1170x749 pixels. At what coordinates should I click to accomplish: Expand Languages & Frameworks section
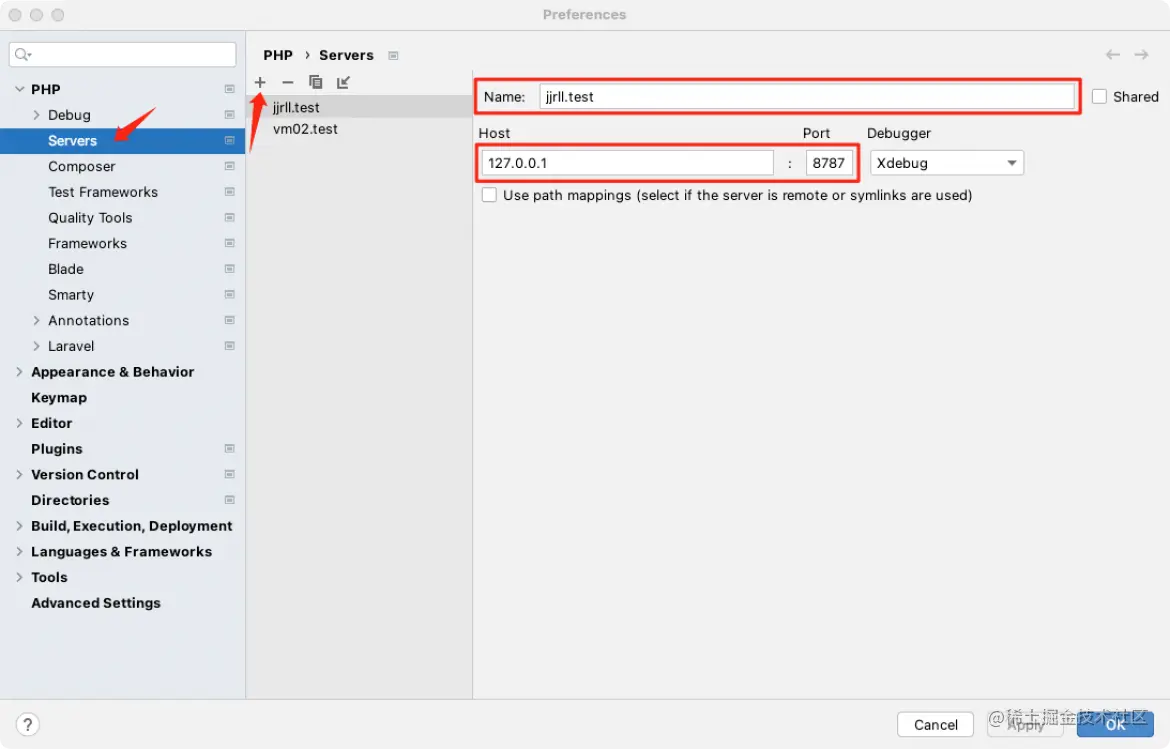coord(19,551)
